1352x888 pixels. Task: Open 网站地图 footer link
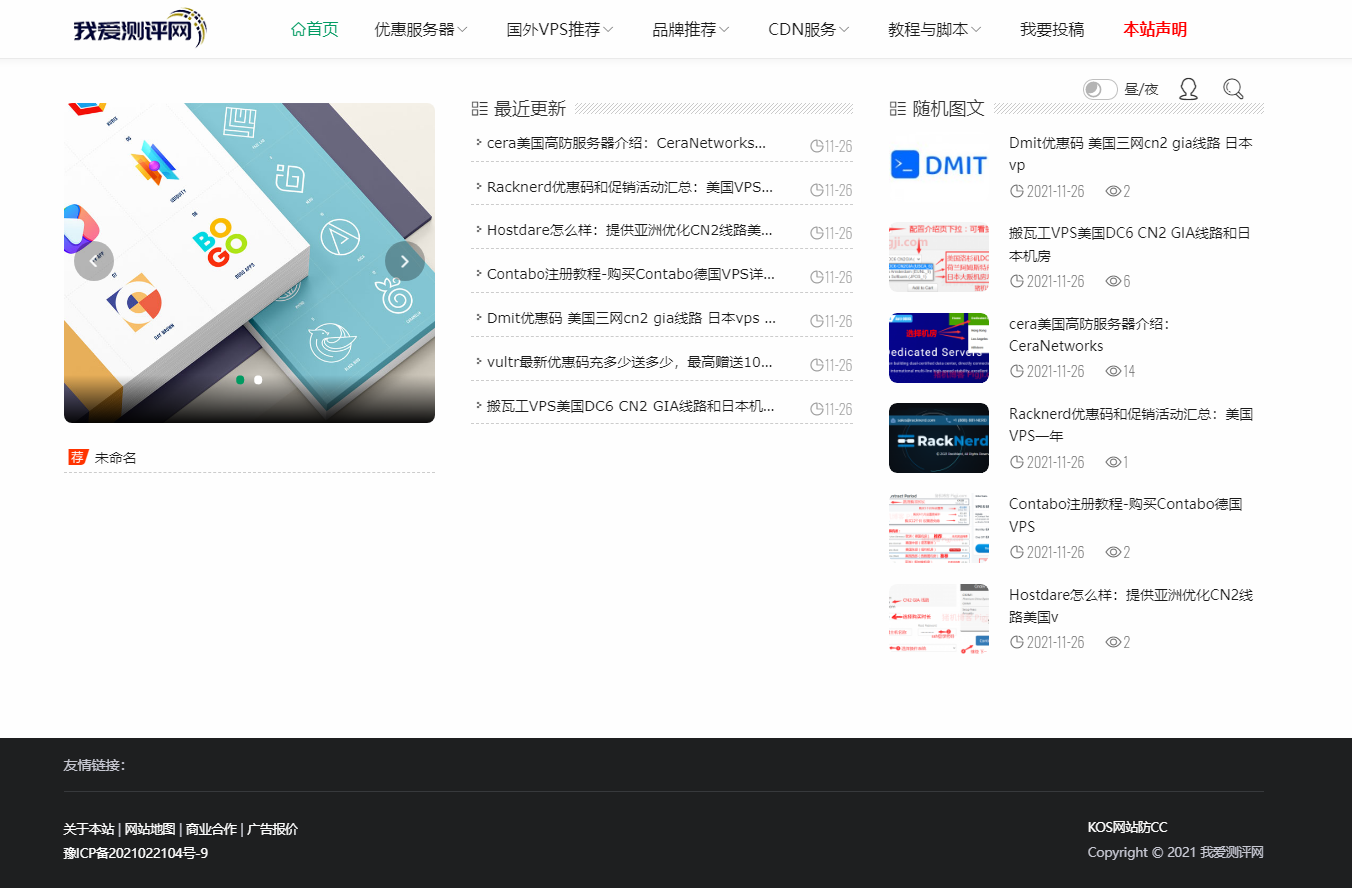click(150, 829)
